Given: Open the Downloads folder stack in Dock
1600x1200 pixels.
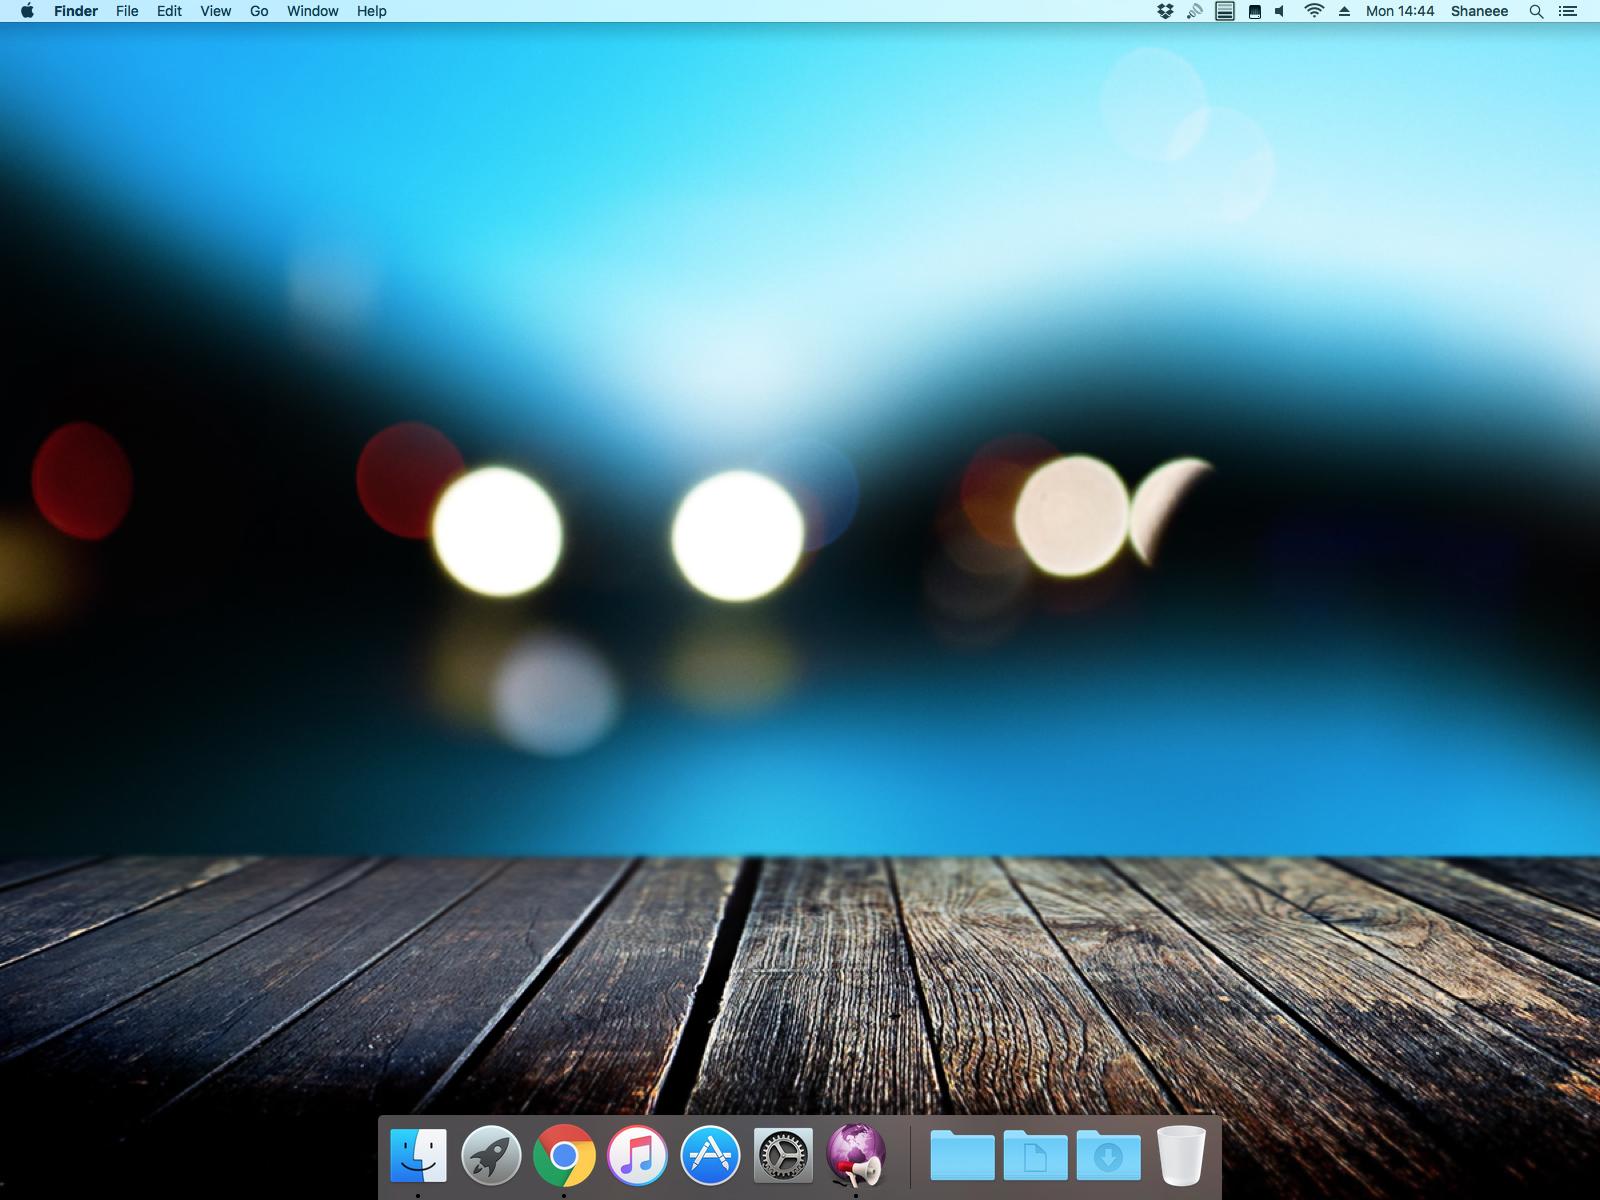Looking at the screenshot, I should coord(1108,1156).
